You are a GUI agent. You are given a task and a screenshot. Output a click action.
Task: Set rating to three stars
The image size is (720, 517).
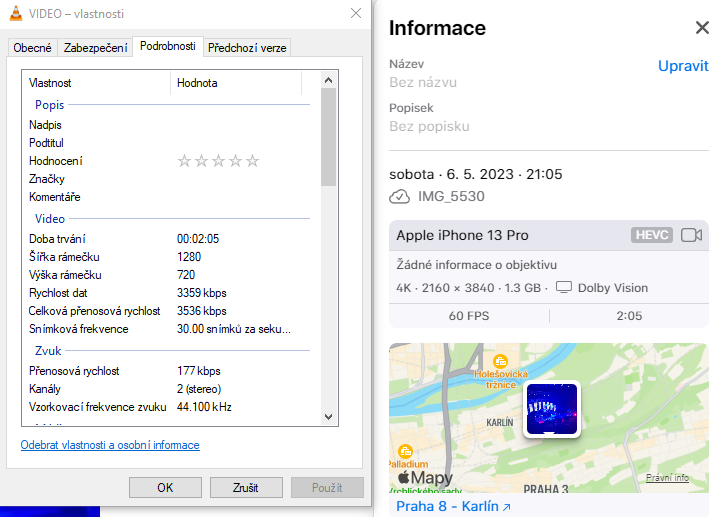pos(219,161)
